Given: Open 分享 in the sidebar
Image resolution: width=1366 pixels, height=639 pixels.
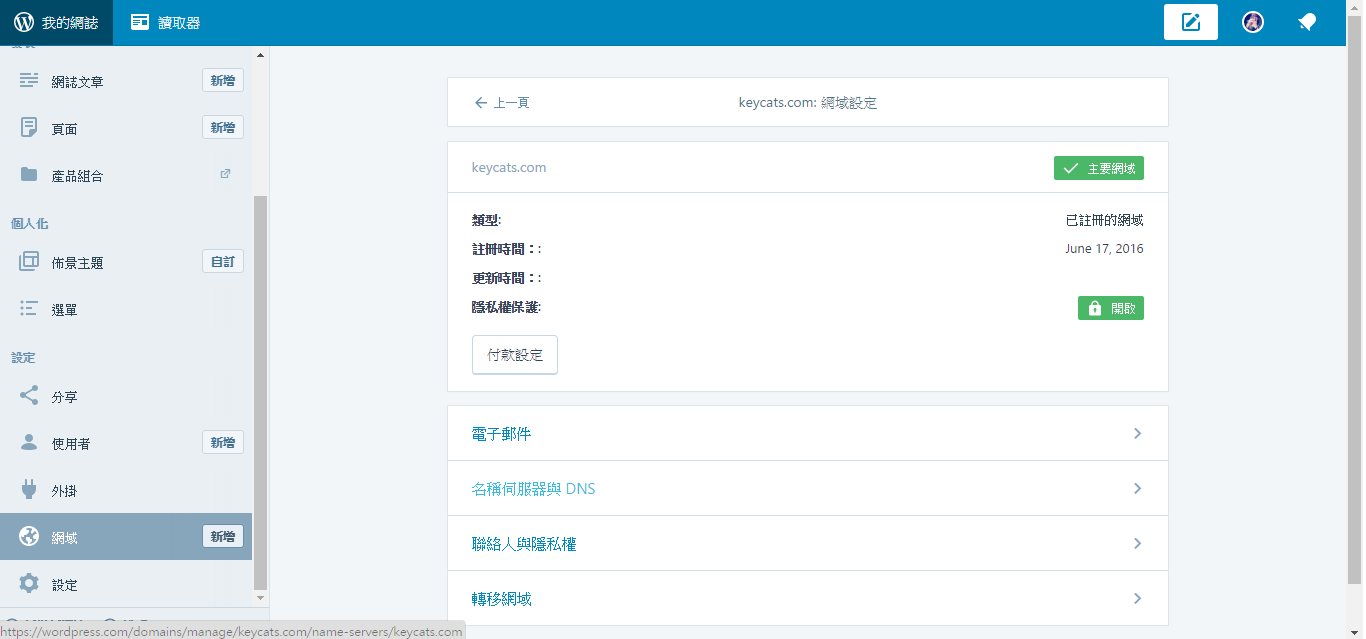Looking at the screenshot, I should (65, 397).
